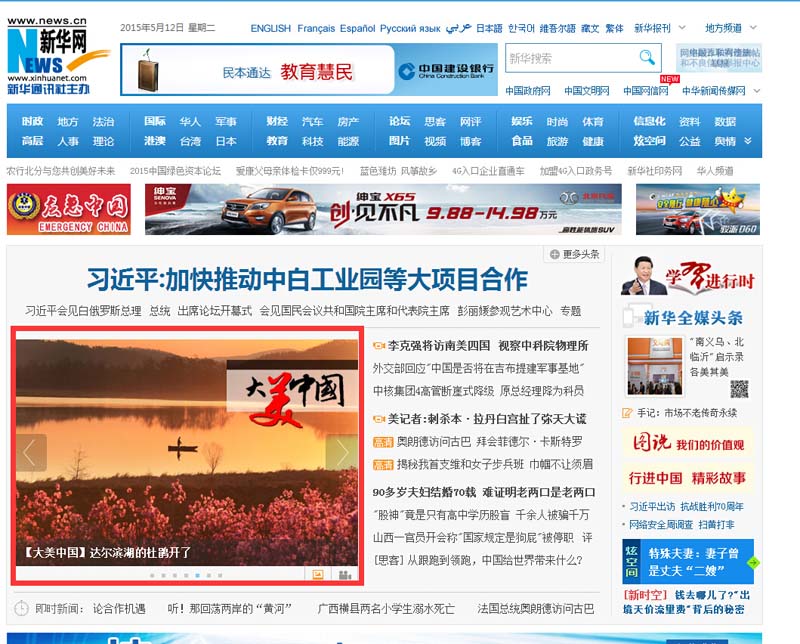Screen dimensions: 800x644
Task: Open the 应急中国 Emergency China banner
Action: 68,208
